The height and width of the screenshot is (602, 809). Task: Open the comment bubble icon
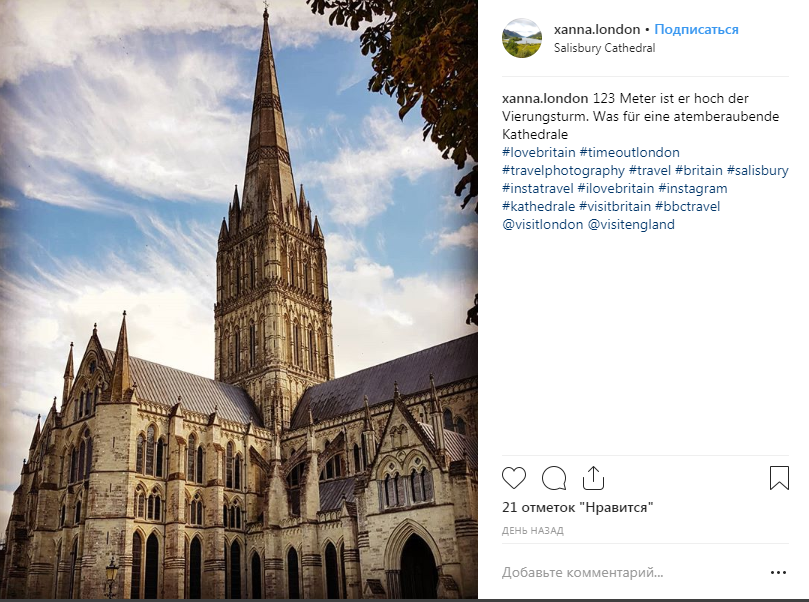pyautogui.click(x=554, y=478)
